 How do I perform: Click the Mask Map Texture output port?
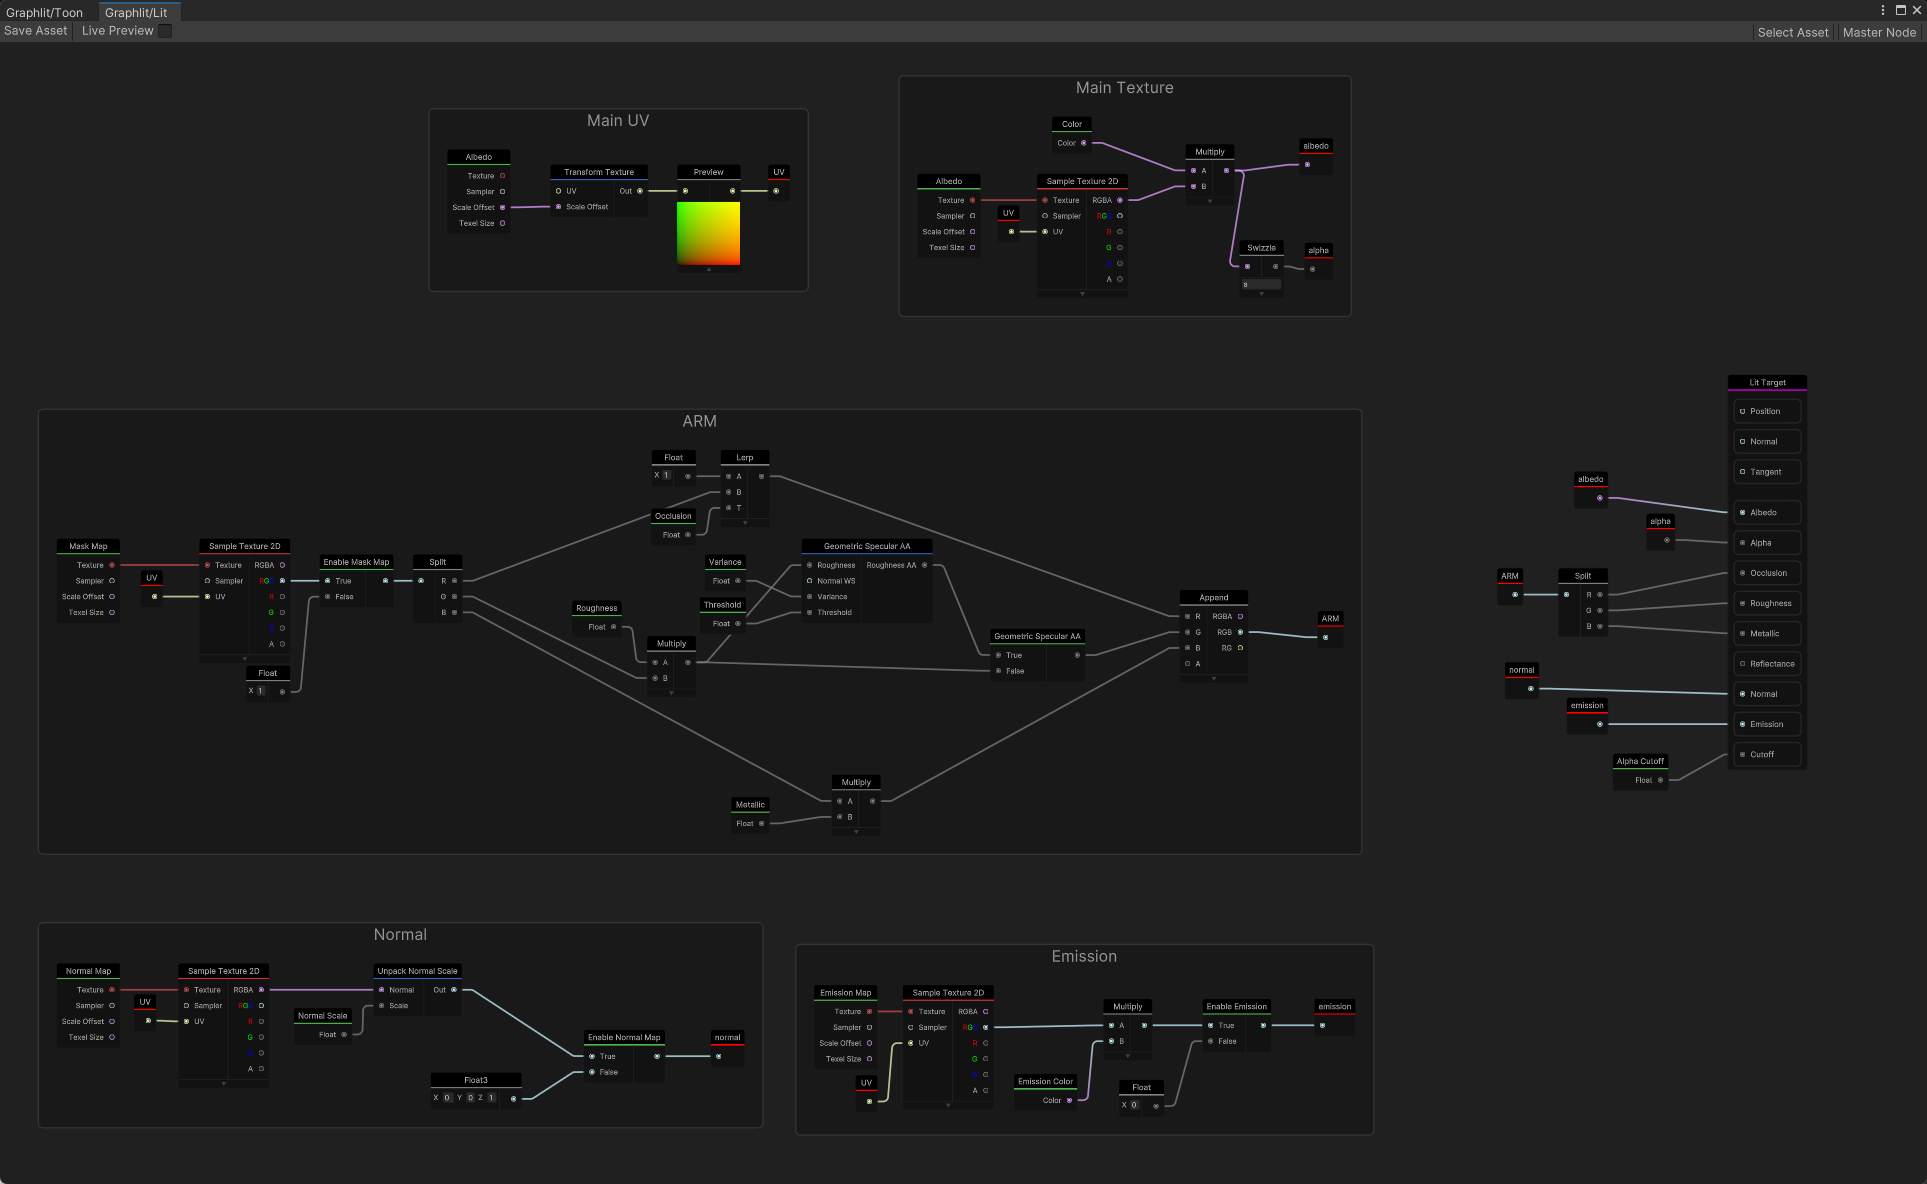coord(112,565)
